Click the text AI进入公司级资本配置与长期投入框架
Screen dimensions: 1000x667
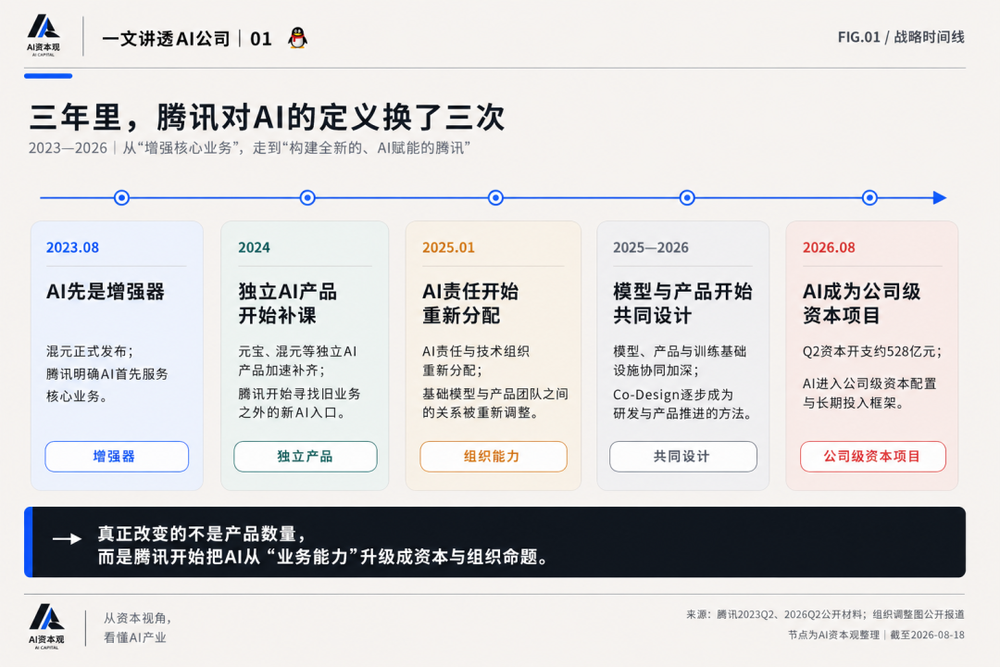coord(869,393)
